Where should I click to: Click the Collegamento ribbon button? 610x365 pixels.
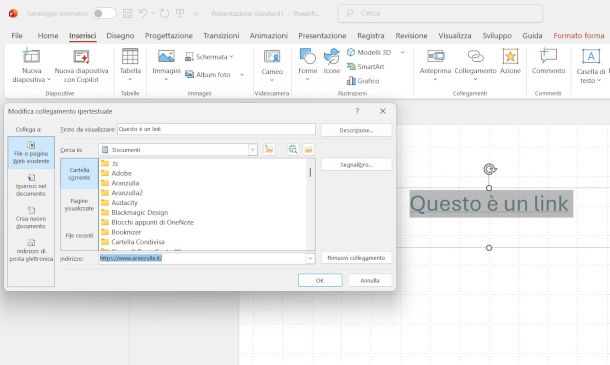pos(475,65)
